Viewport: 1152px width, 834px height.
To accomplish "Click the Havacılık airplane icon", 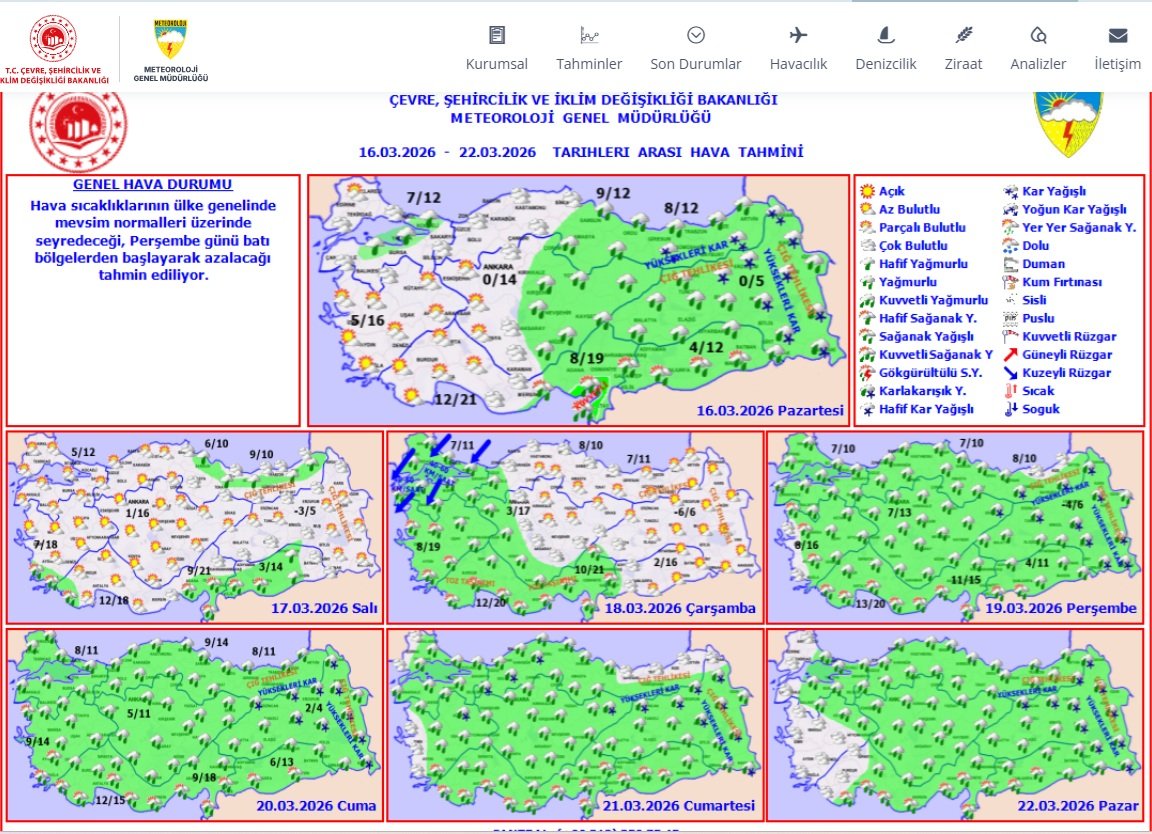I will 798,36.
